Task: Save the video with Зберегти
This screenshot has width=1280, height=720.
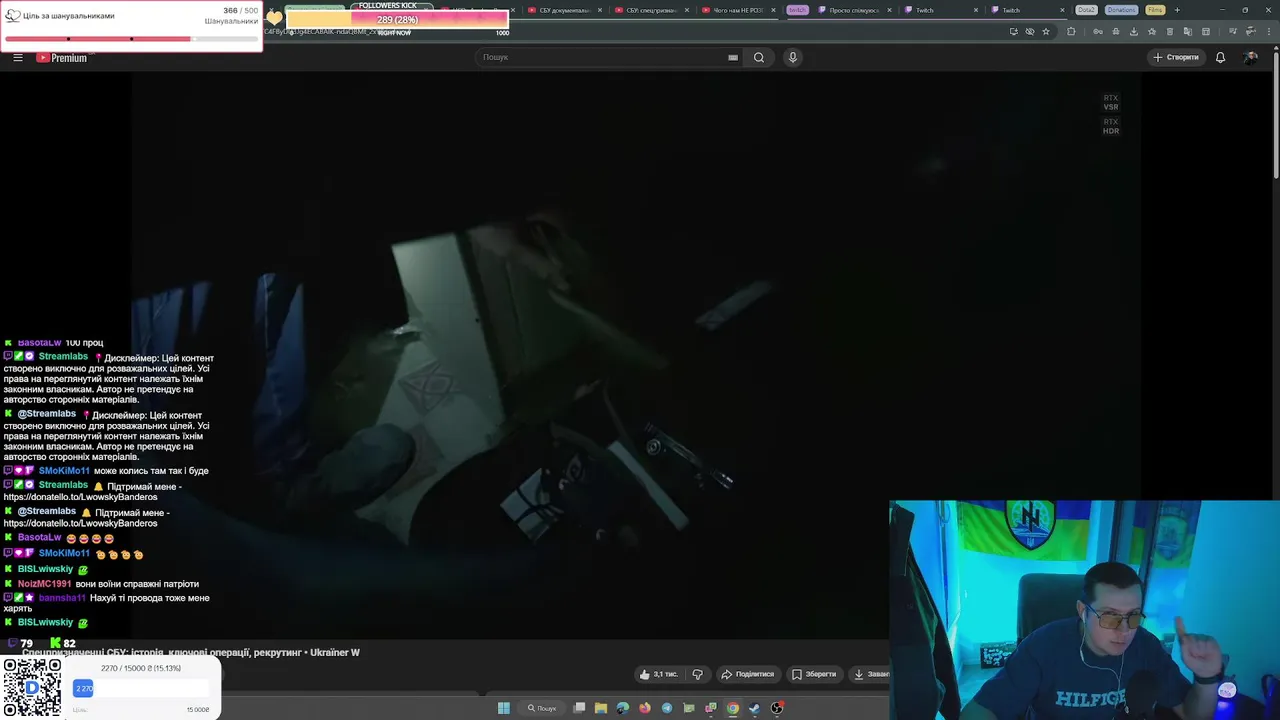Action: click(x=814, y=674)
